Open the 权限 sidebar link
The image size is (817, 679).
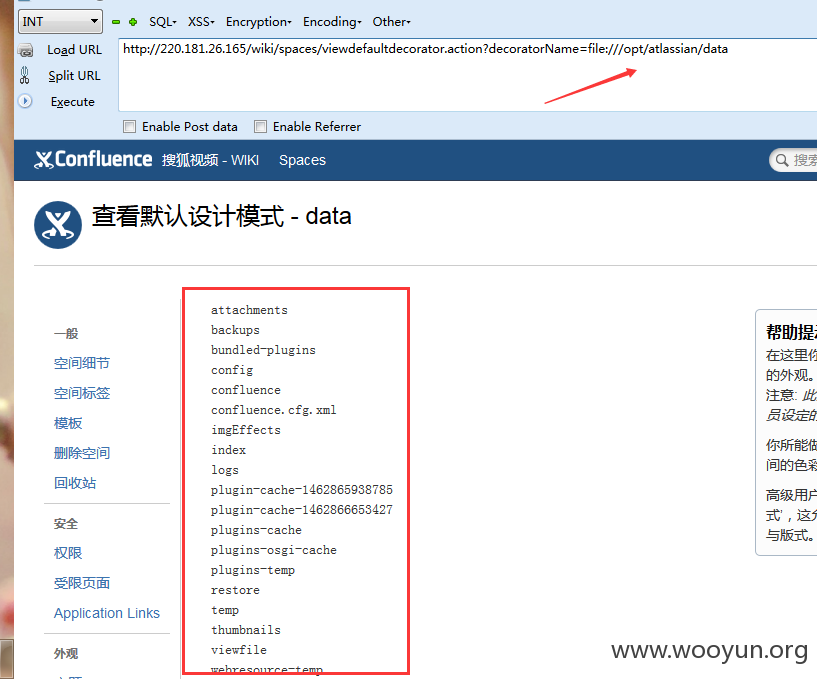point(68,553)
